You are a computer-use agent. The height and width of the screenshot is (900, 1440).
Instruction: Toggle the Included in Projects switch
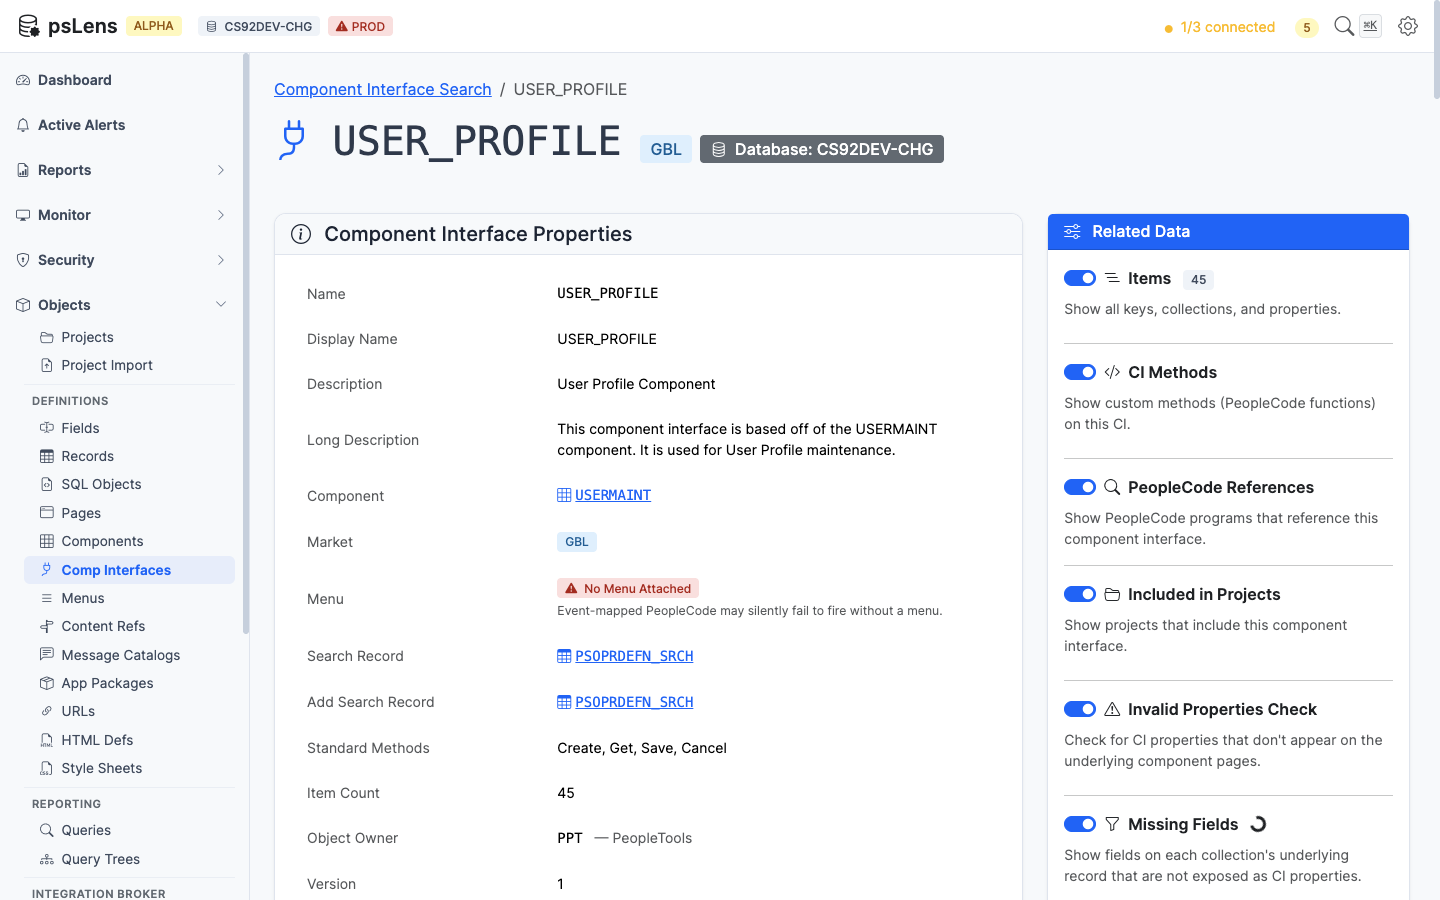[x=1080, y=594]
